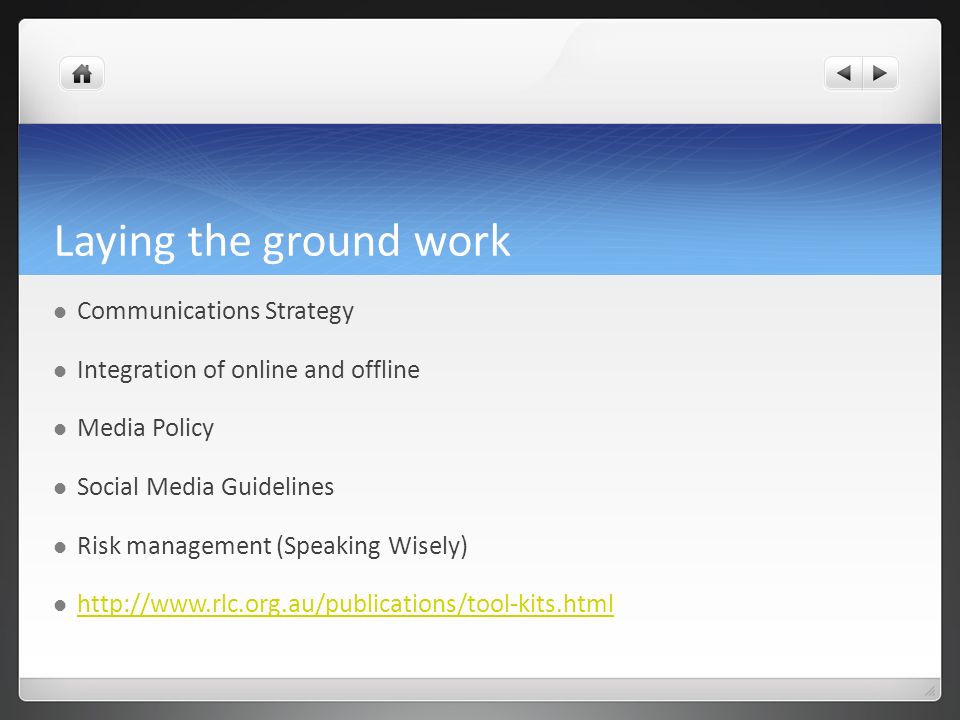Screen dimensions: 960x720
Task: Select 'Social Media Guidelines' bullet text
Action: [x=206, y=487]
